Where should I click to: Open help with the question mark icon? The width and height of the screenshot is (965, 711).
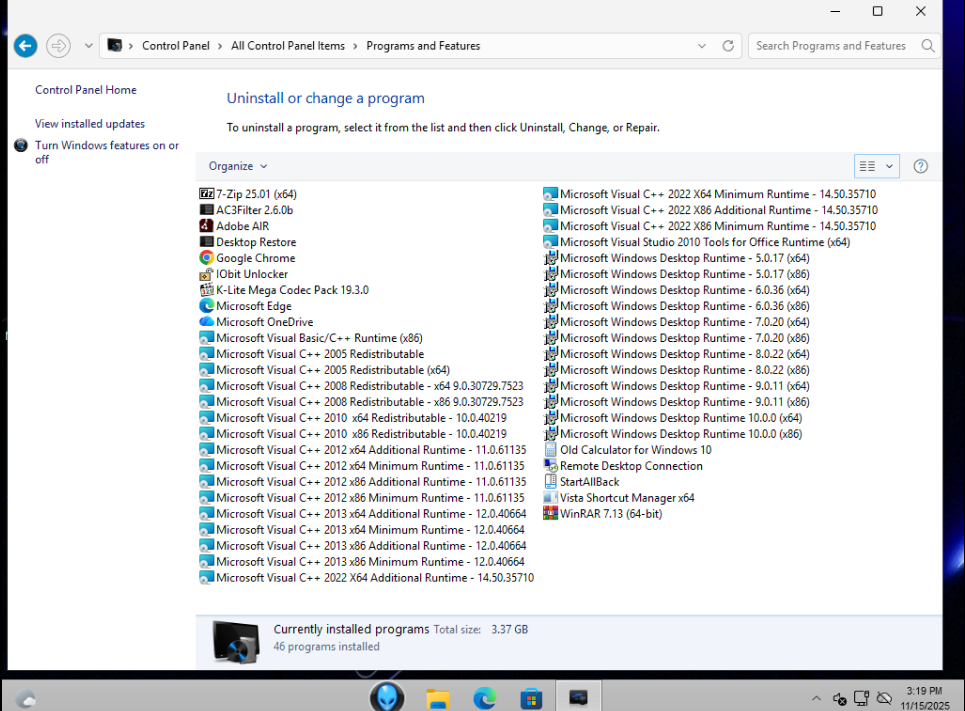921,166
